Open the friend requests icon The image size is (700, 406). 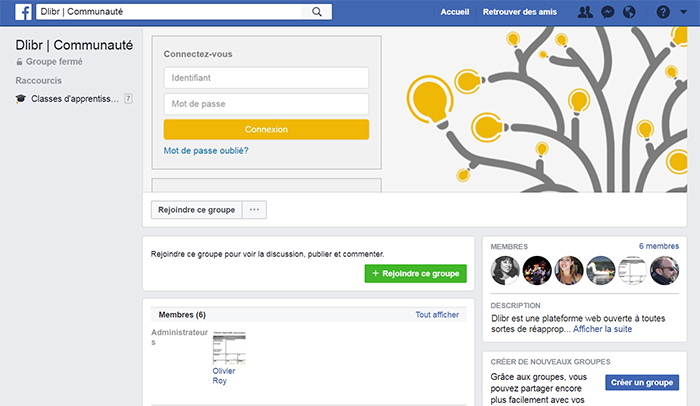585,12
